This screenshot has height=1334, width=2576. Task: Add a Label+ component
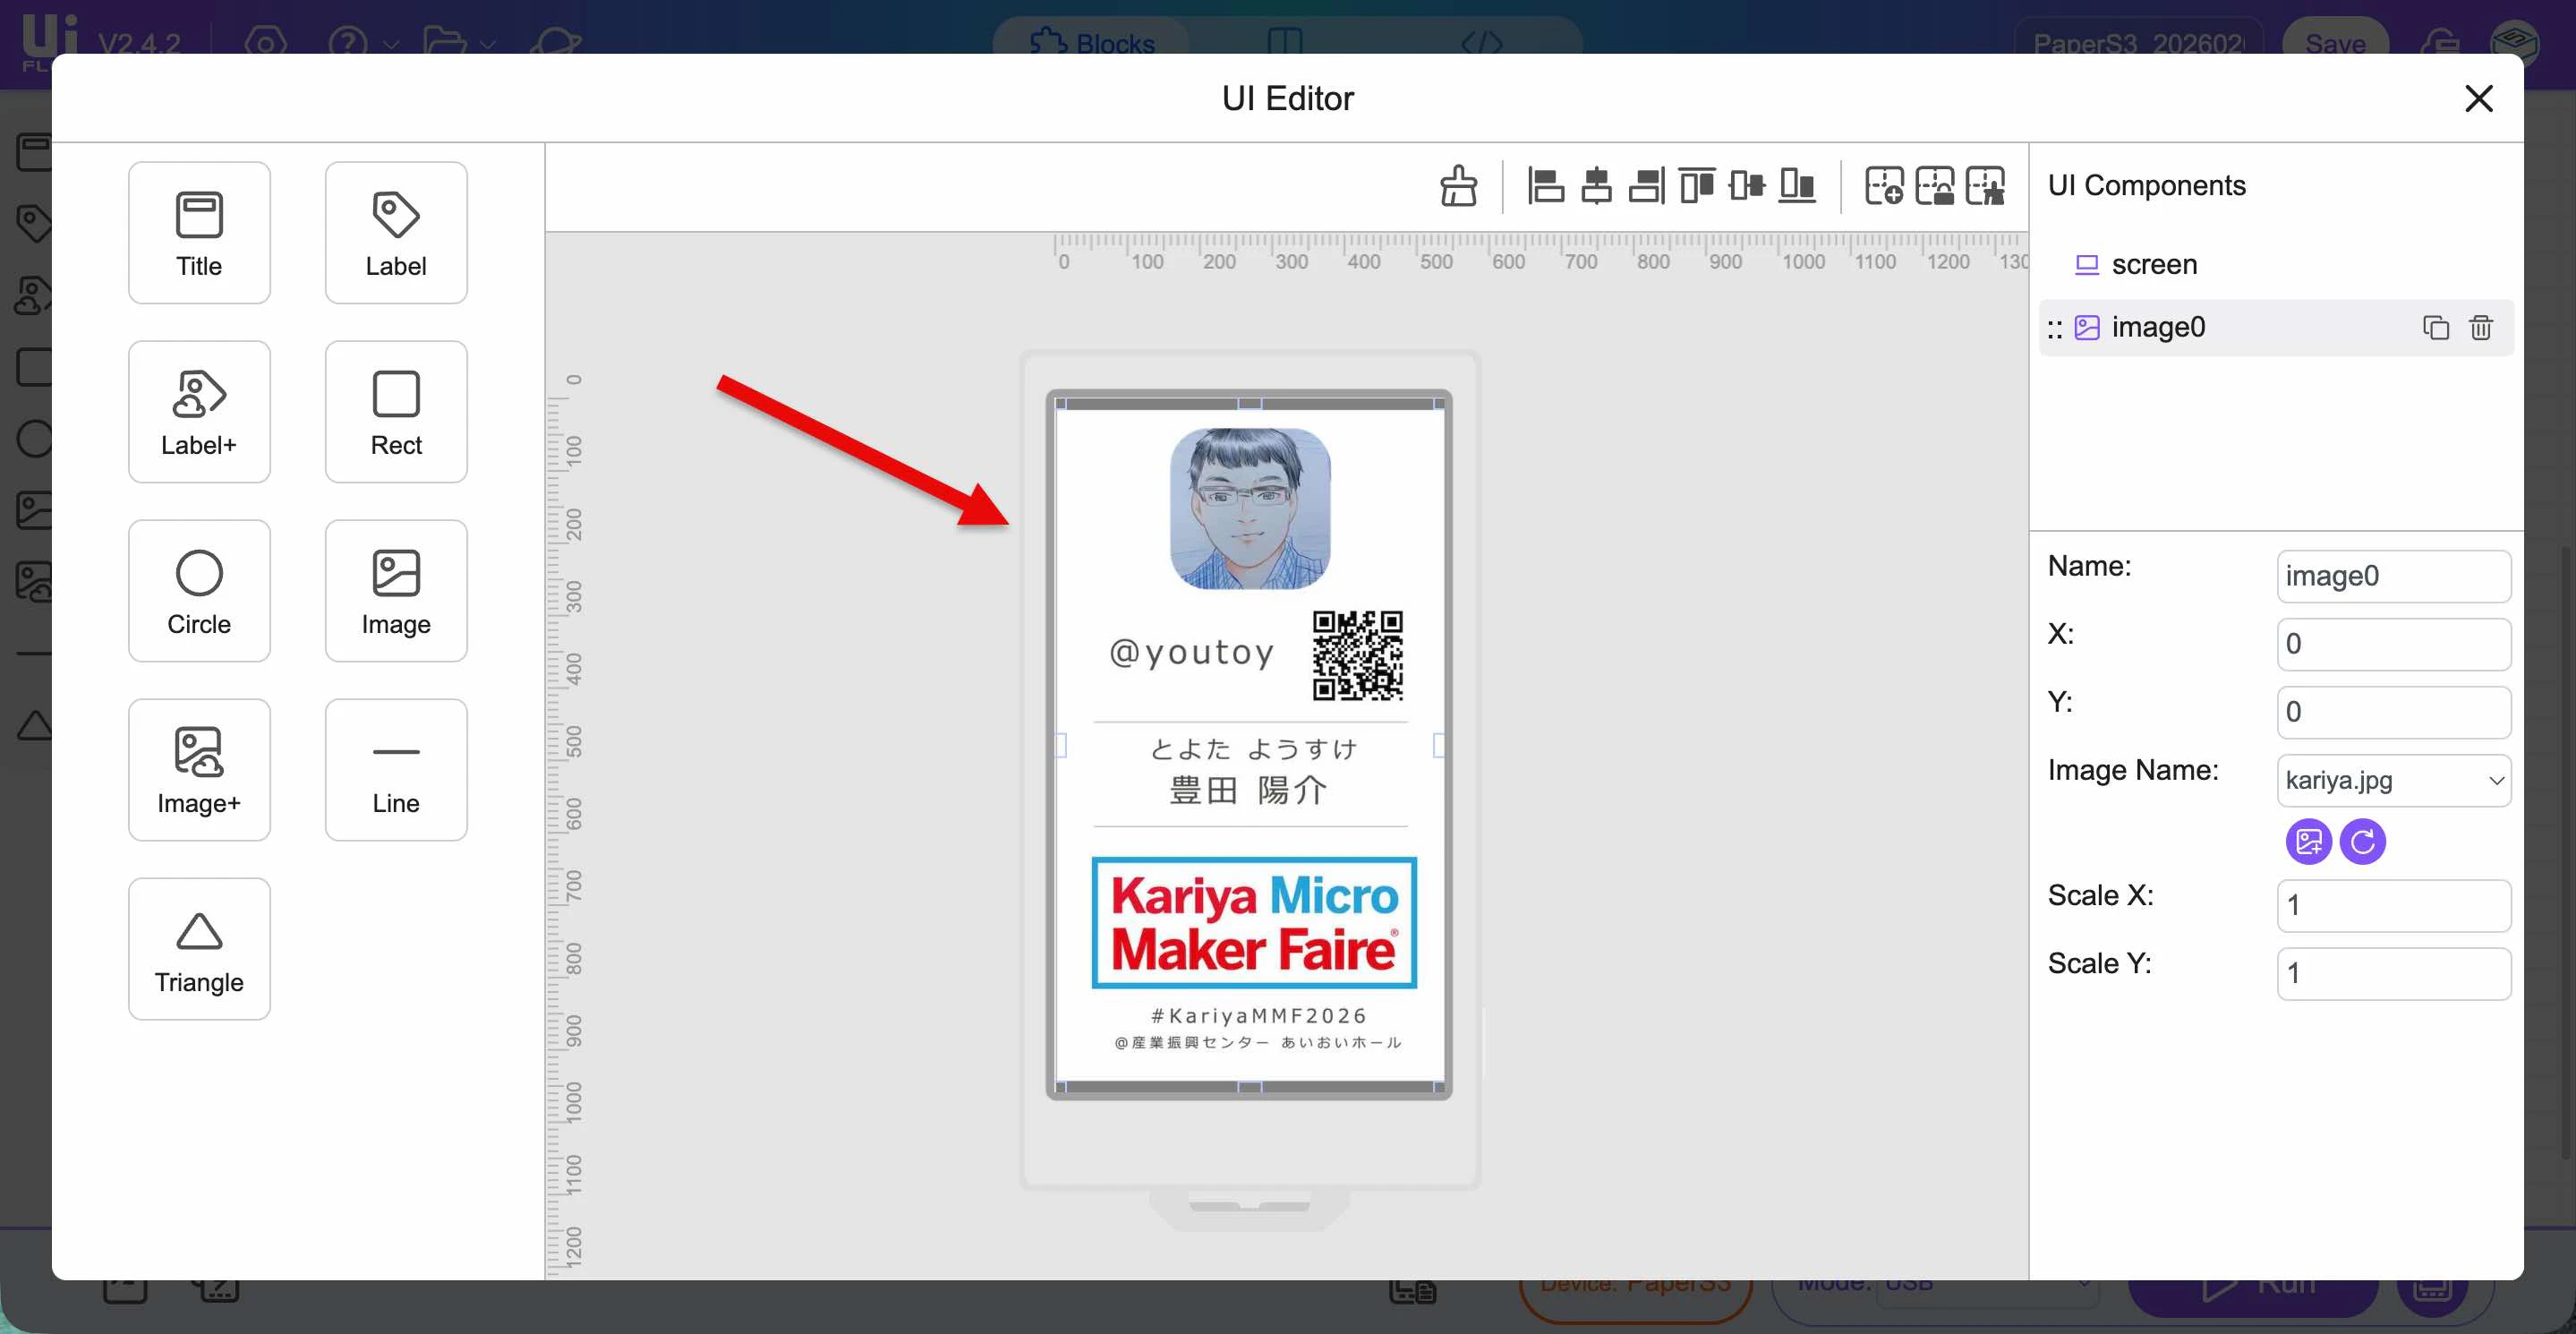click(199, 412)
